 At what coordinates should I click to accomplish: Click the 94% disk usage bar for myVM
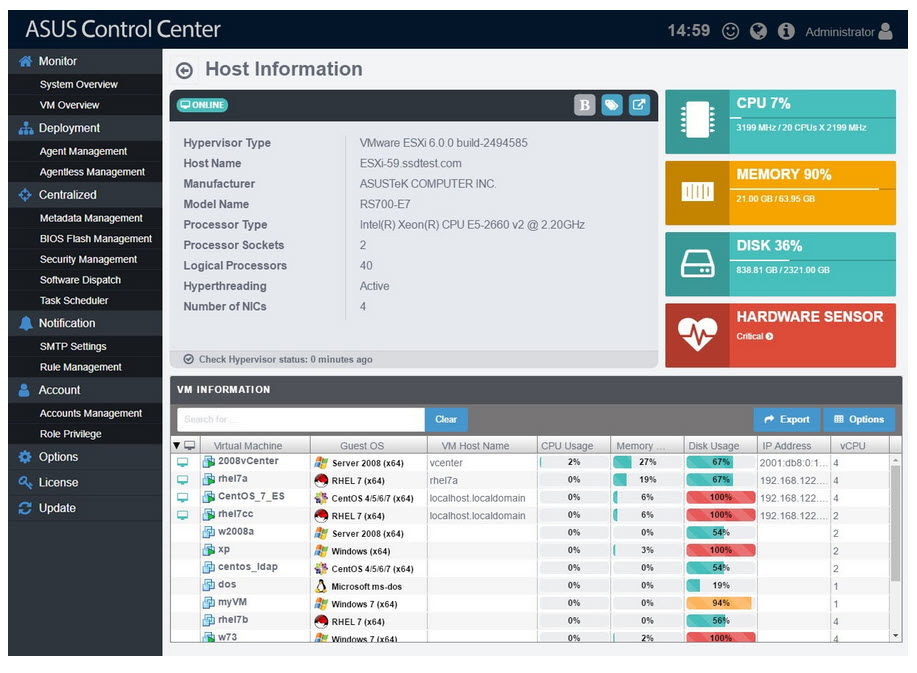[x=720, y=603]
